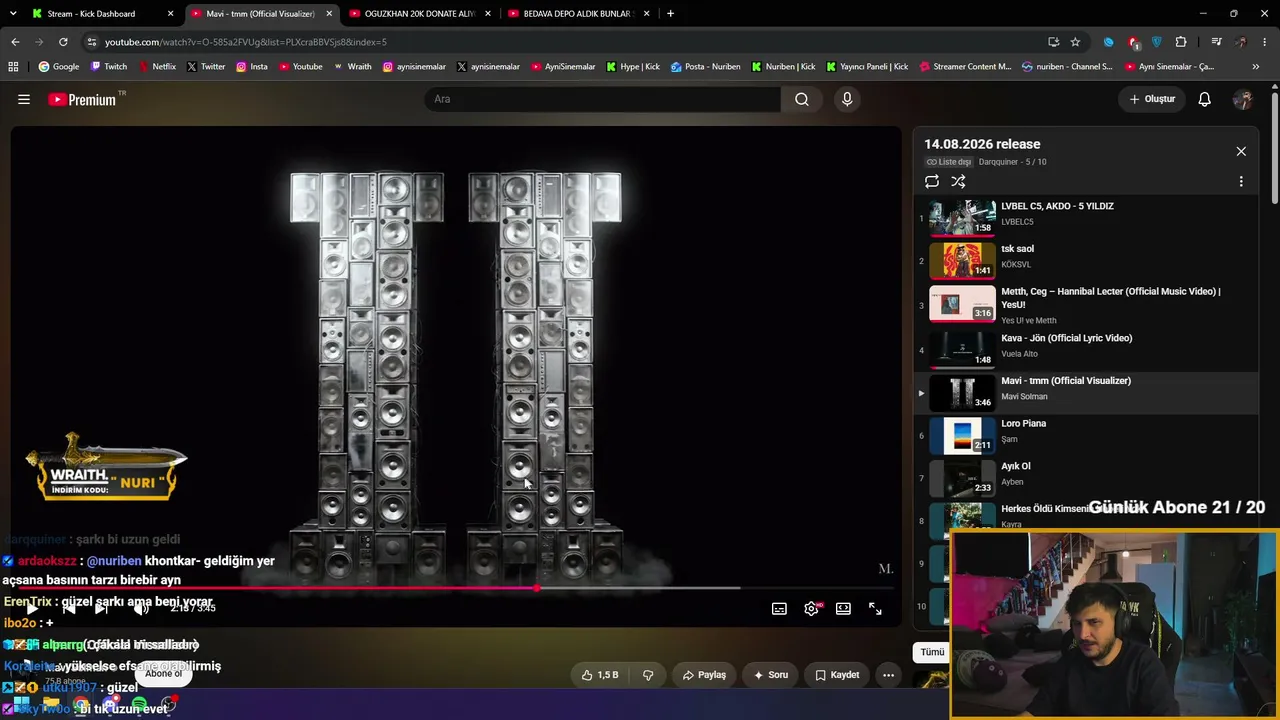Open a new browser tab
Screen dimensions: 1280x720
pos(670,14)
